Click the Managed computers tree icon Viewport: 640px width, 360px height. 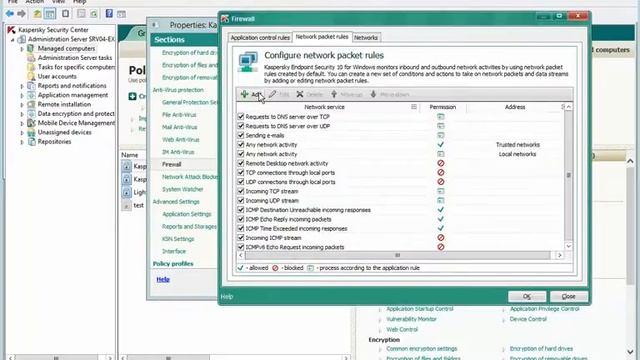(31, 49)
